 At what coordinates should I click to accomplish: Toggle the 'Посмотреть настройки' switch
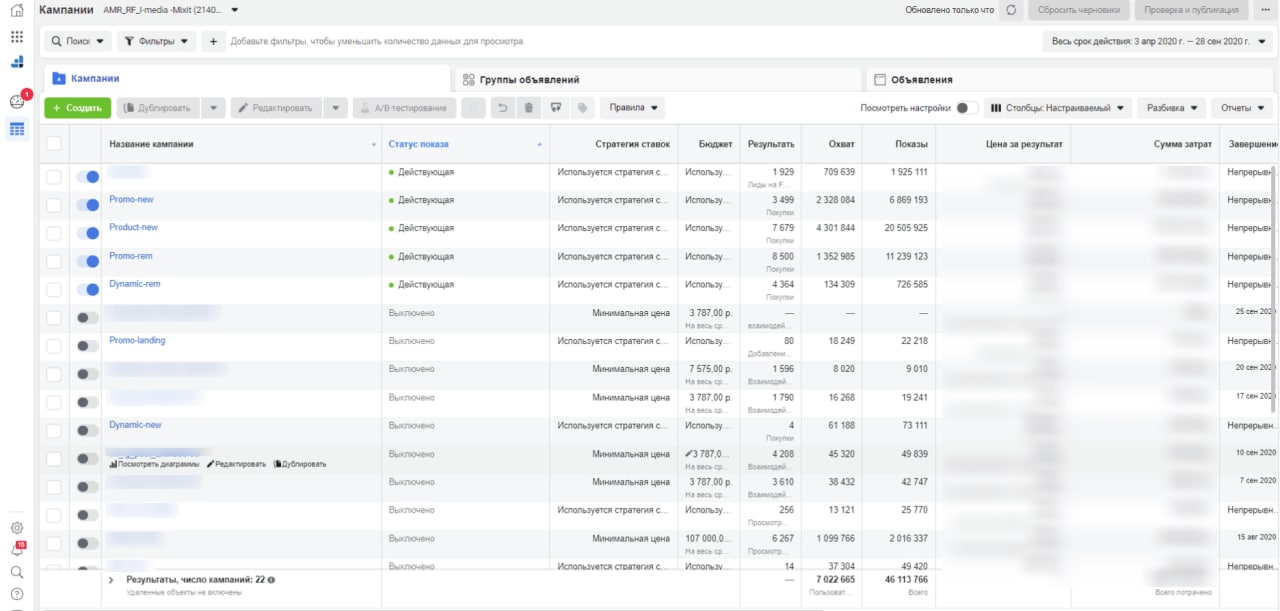click(x=966, y=108)
